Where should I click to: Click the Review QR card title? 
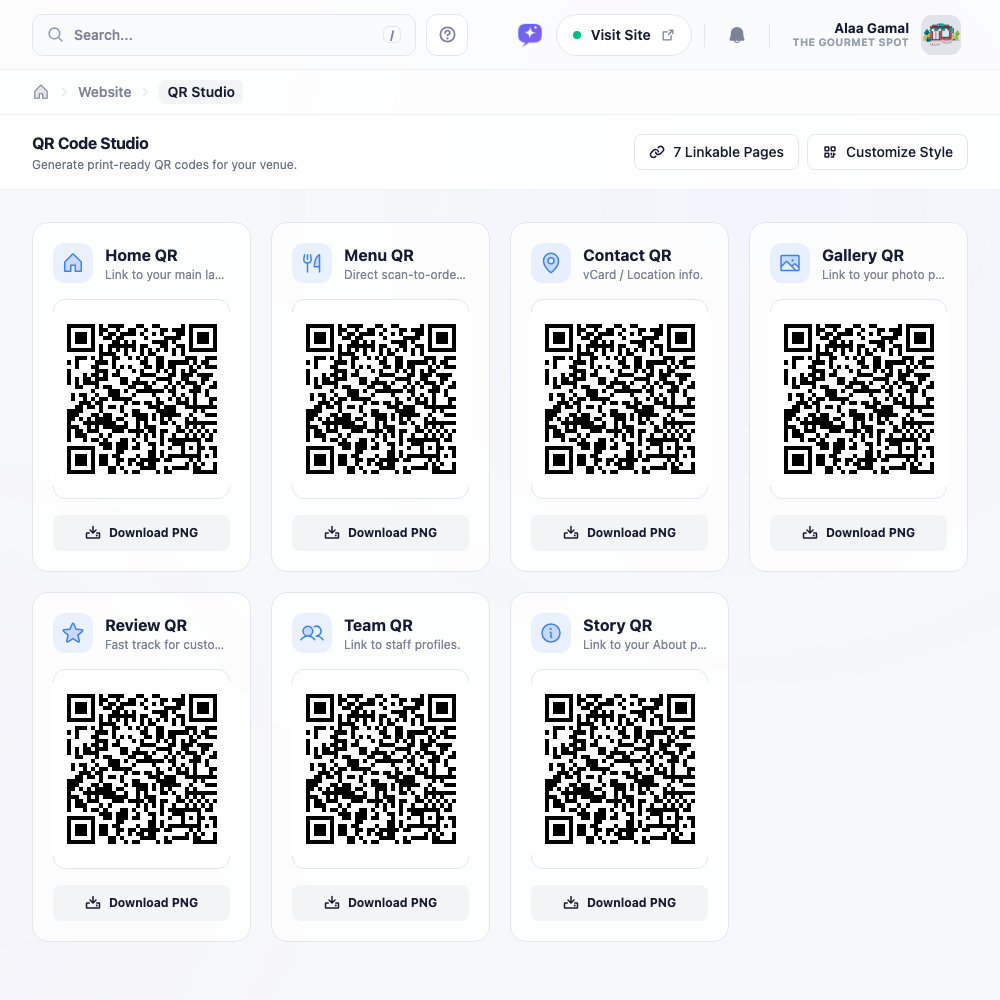click(x=146, y=625)
